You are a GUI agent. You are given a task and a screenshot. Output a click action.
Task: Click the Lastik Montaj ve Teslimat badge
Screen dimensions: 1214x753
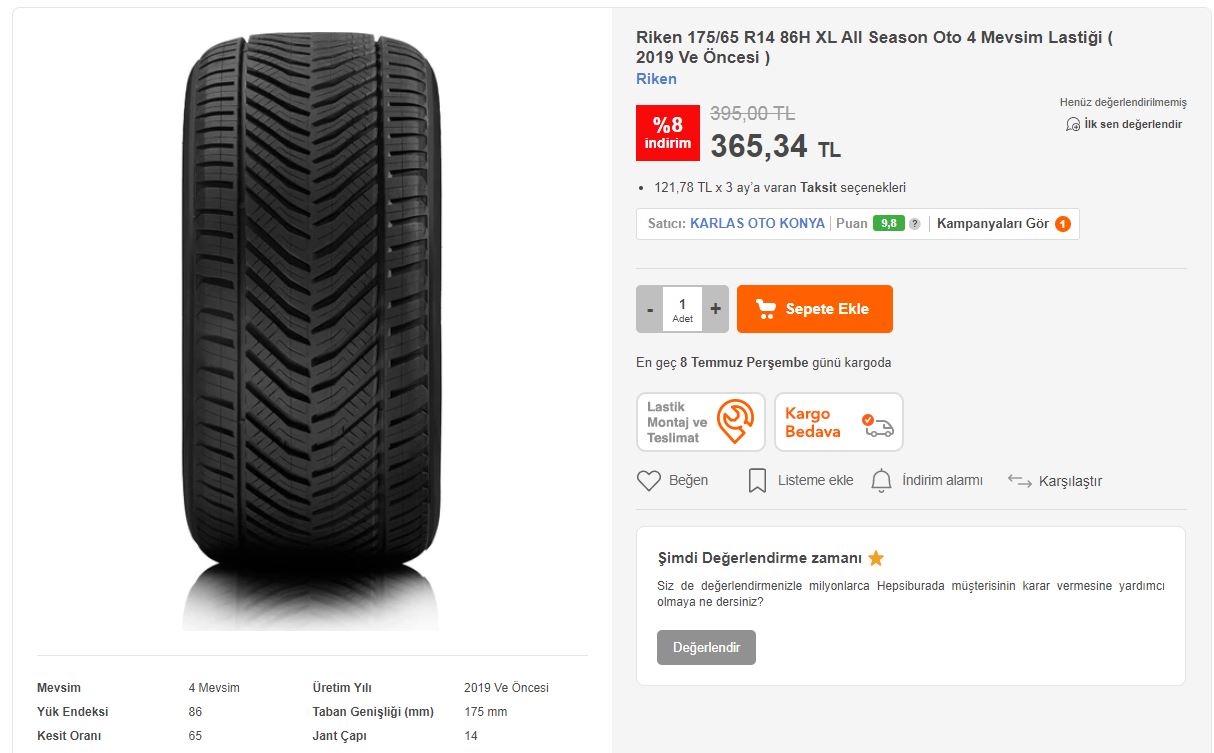[x=701, y=422]
